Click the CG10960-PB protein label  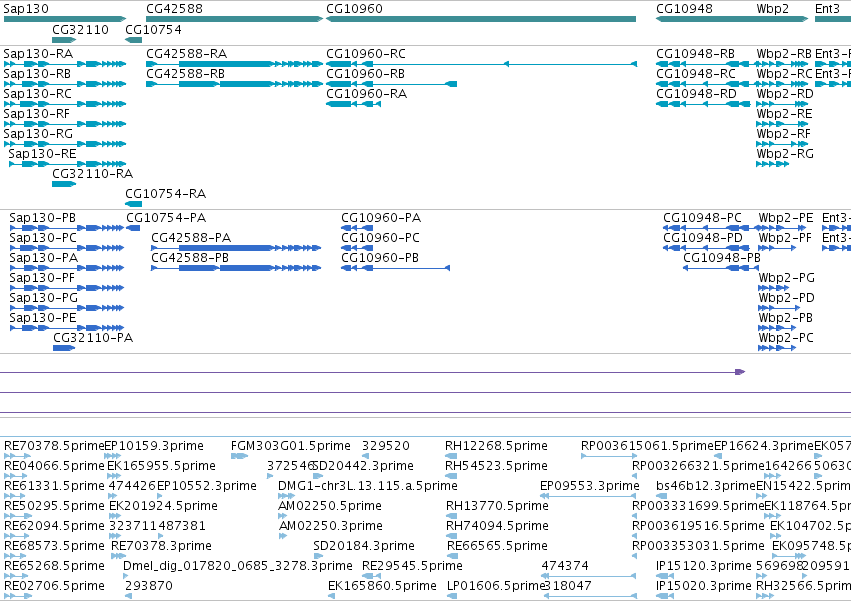click(380, 258)
